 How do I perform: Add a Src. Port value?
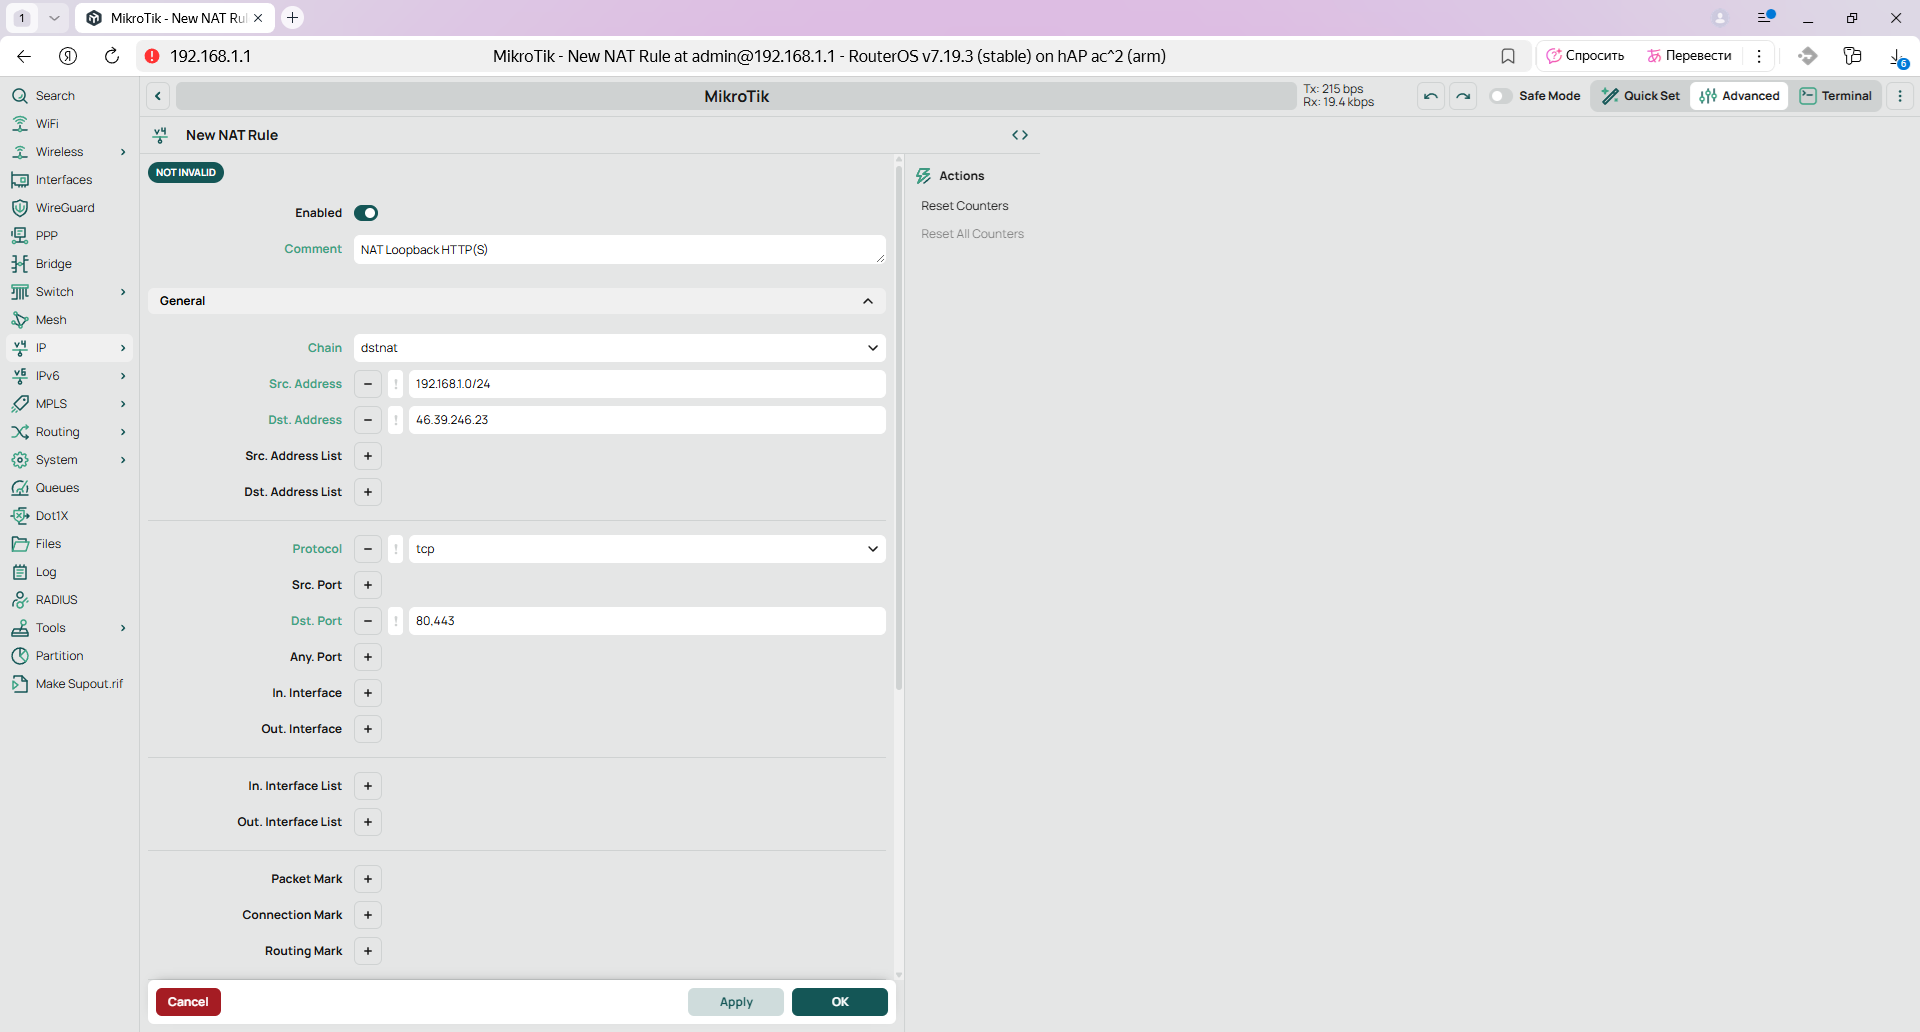[368, 585]
